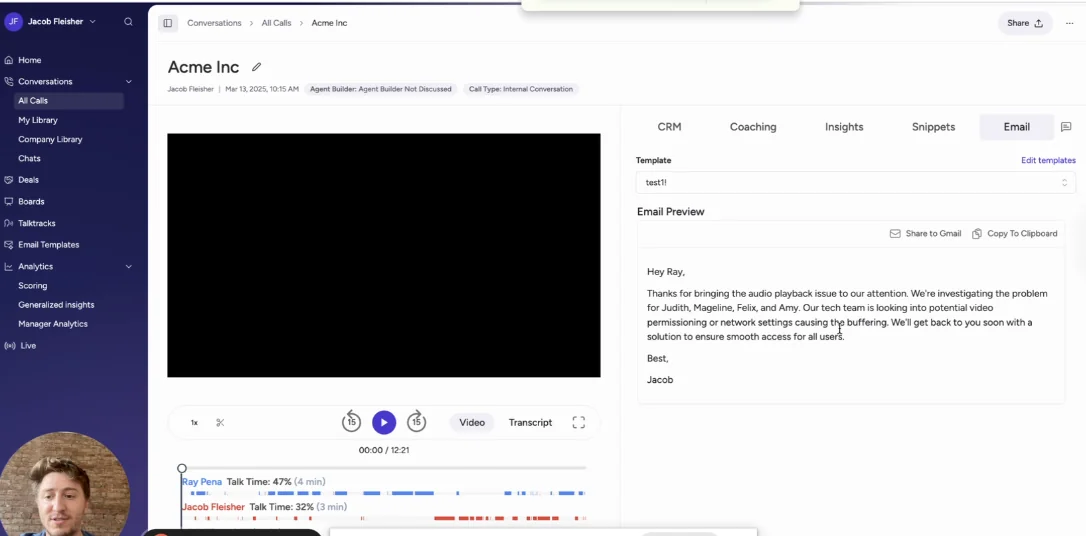Play the call recording

[x=384, y=422]
